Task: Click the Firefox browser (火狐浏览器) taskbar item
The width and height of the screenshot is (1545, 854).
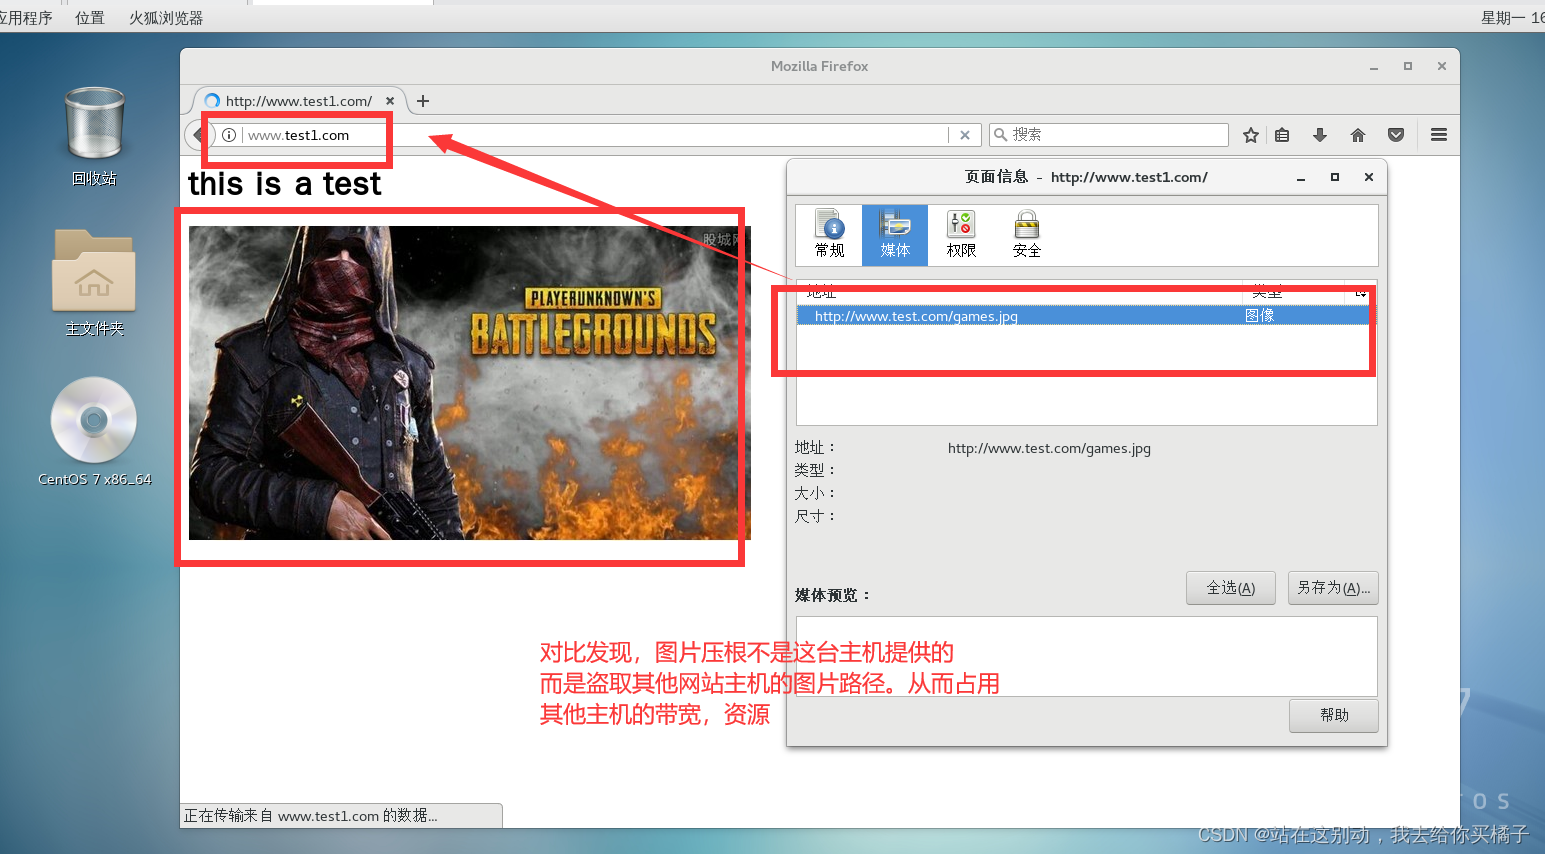Action: click(x=166, y=17)
